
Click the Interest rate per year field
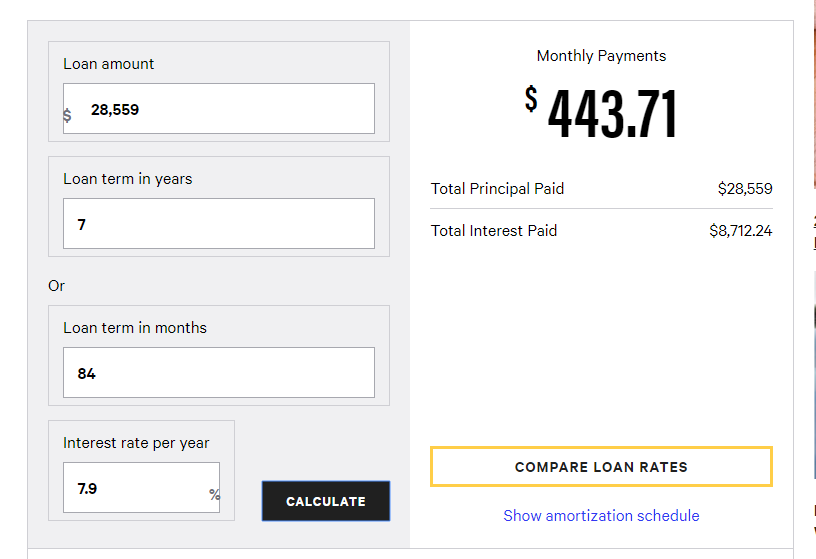click(141, 488)
